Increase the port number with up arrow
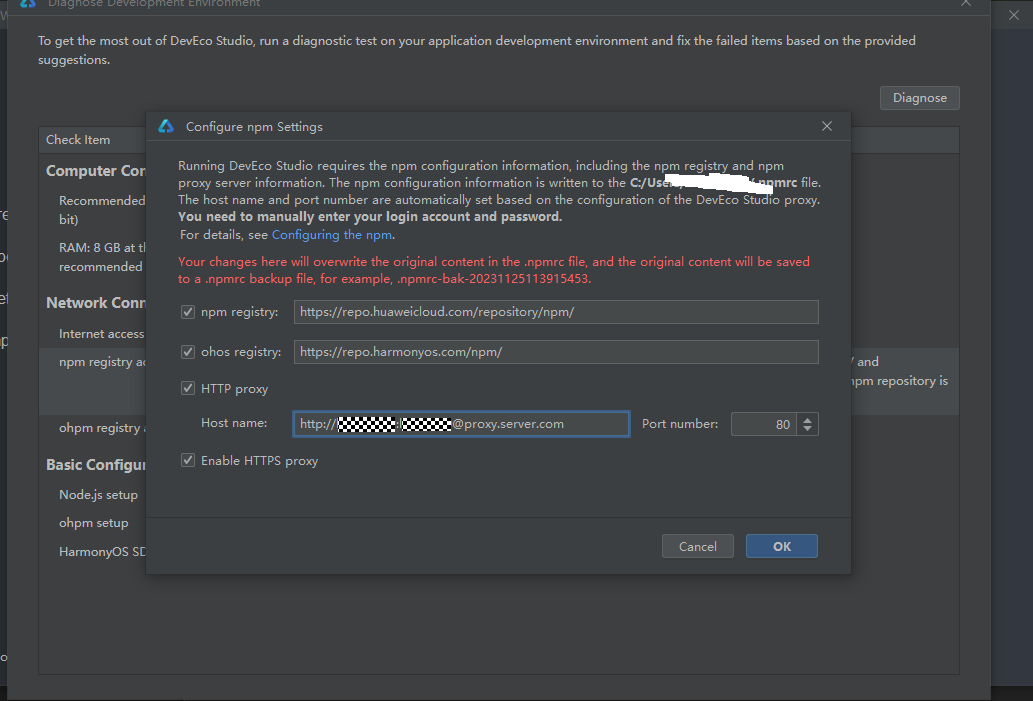 pos(808,420)
